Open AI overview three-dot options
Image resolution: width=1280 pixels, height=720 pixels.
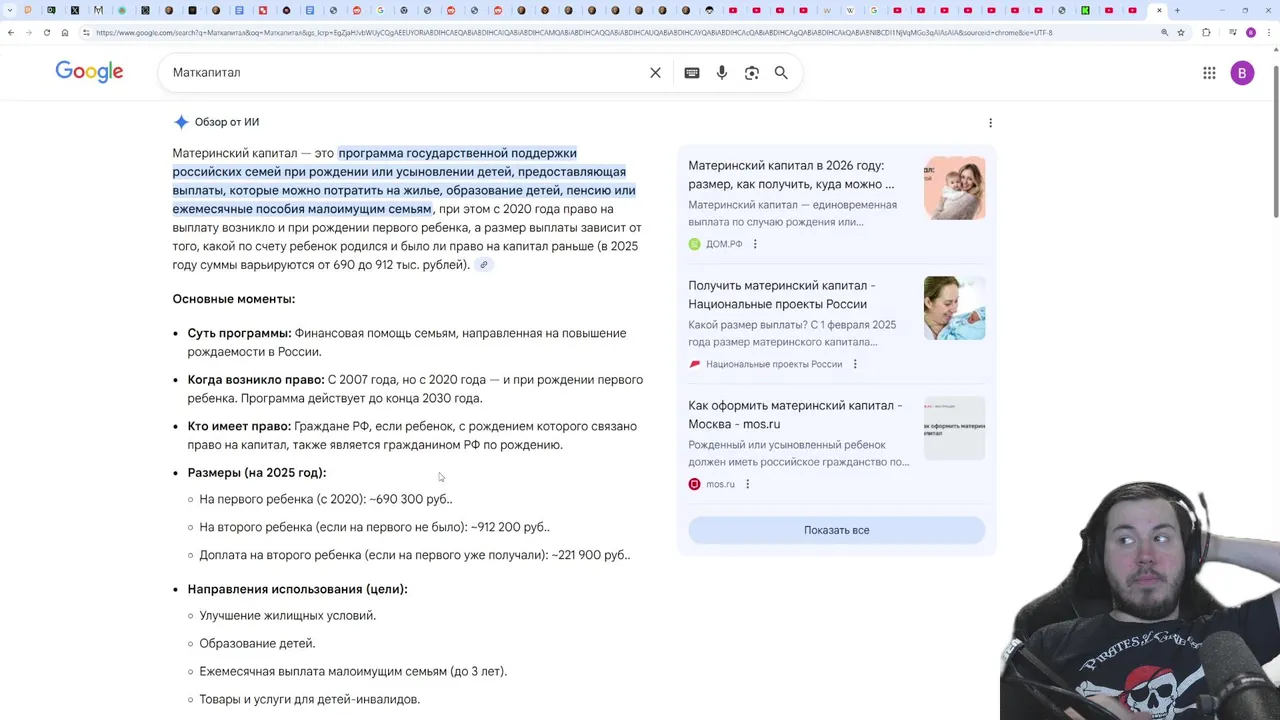pyautogui.click(x=990, y=123)
